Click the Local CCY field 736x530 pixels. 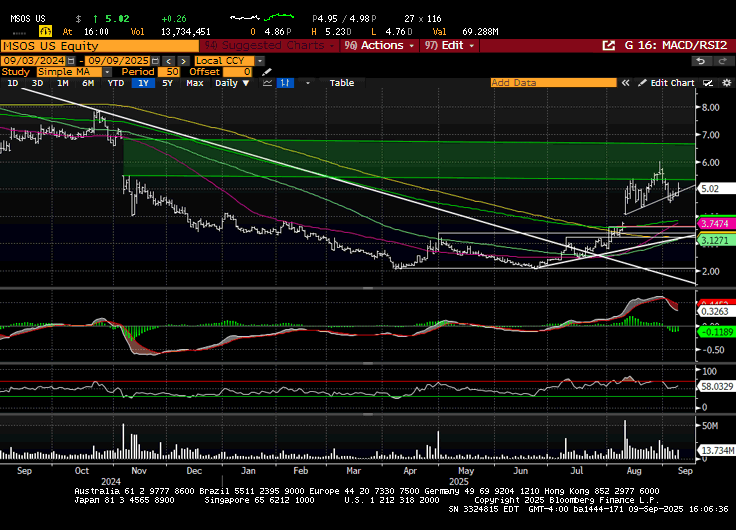(225, 61)
